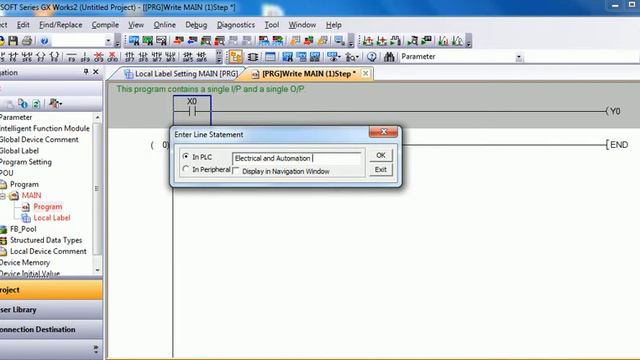Open the Parameter dropdown in toolbar
This screenshot has height=360, width=640.
pos(519,57)
